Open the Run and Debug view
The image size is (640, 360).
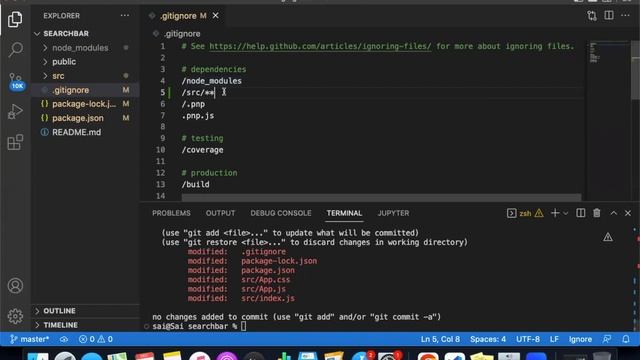point(15,111)
